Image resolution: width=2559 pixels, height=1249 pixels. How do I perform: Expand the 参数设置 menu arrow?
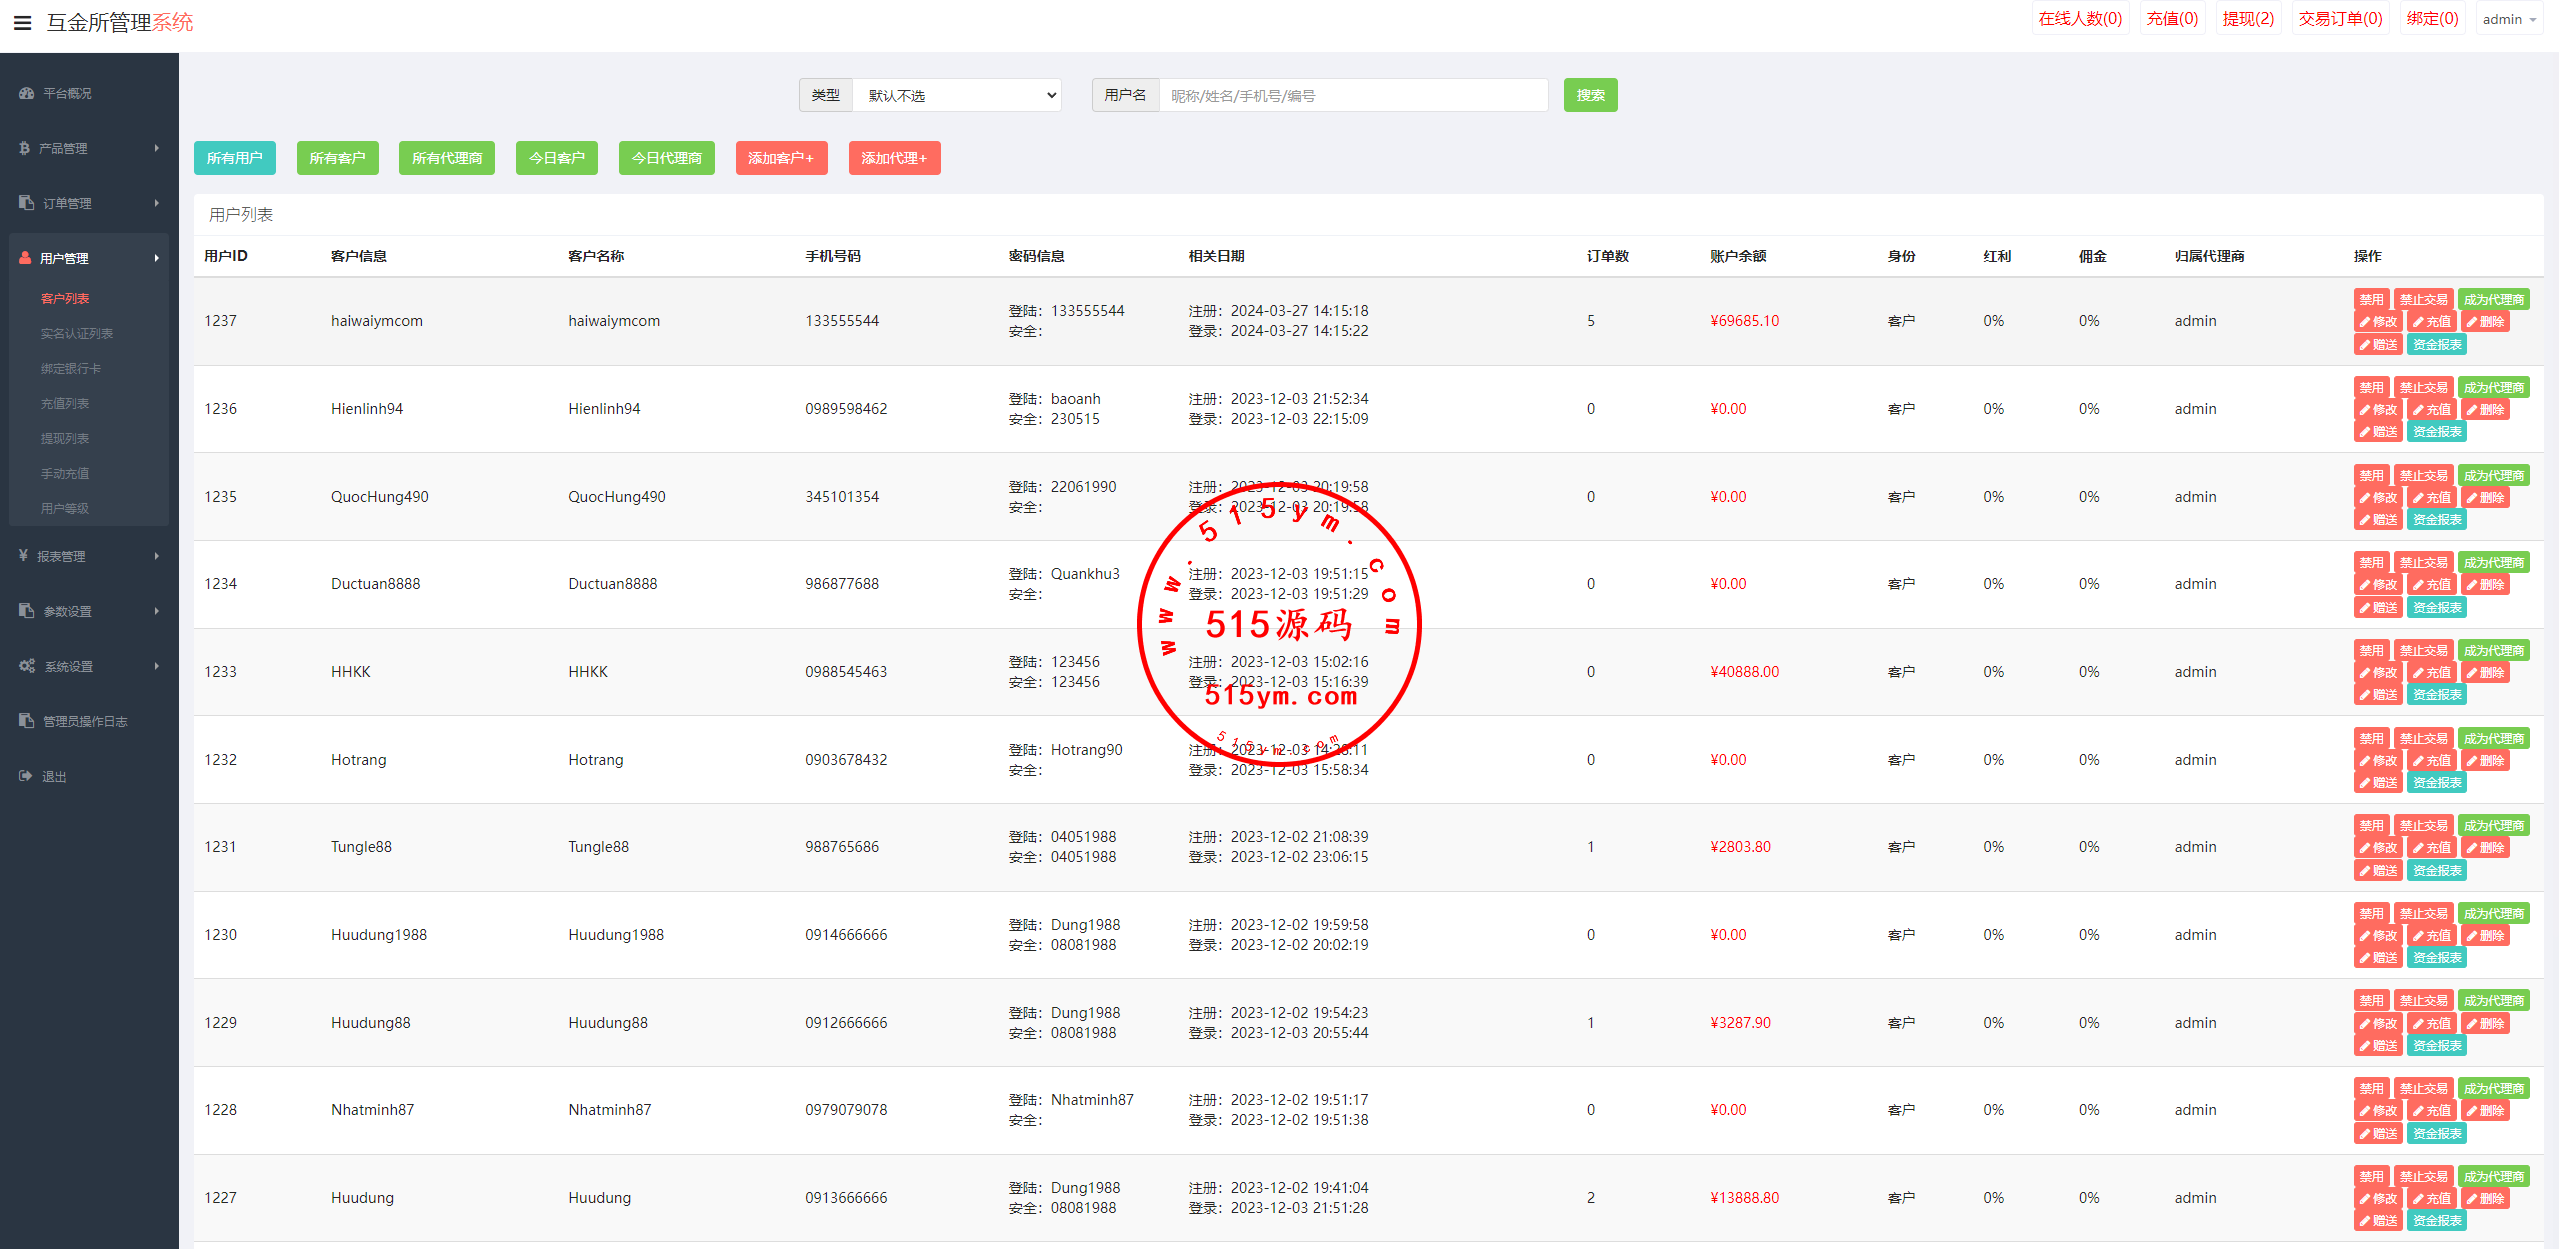point(157,611)
